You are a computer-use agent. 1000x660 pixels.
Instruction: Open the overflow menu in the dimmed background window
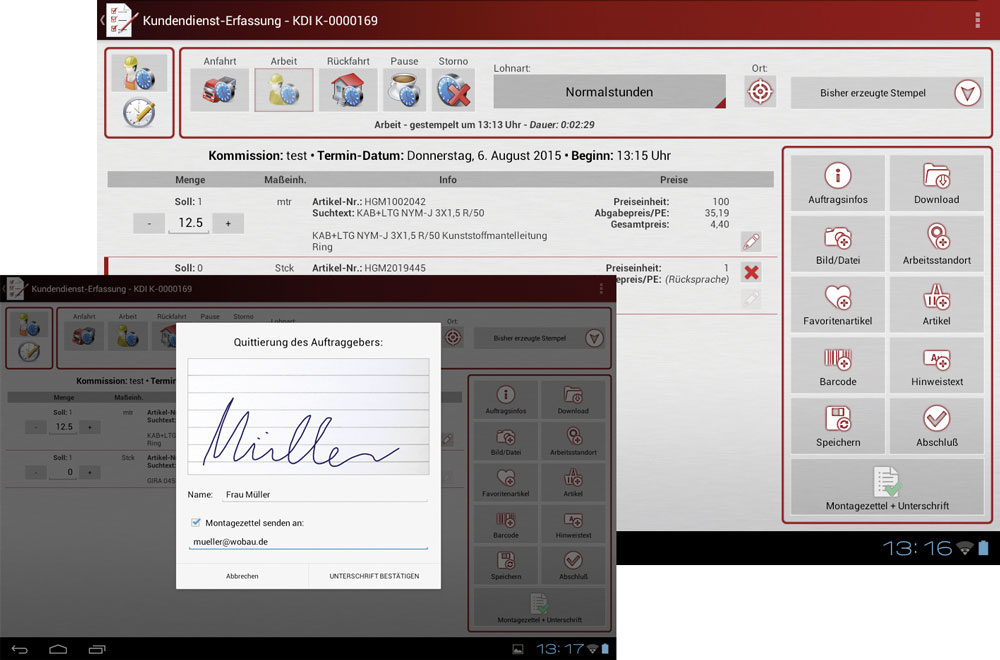pyautogui.click(x=601, y=289)
